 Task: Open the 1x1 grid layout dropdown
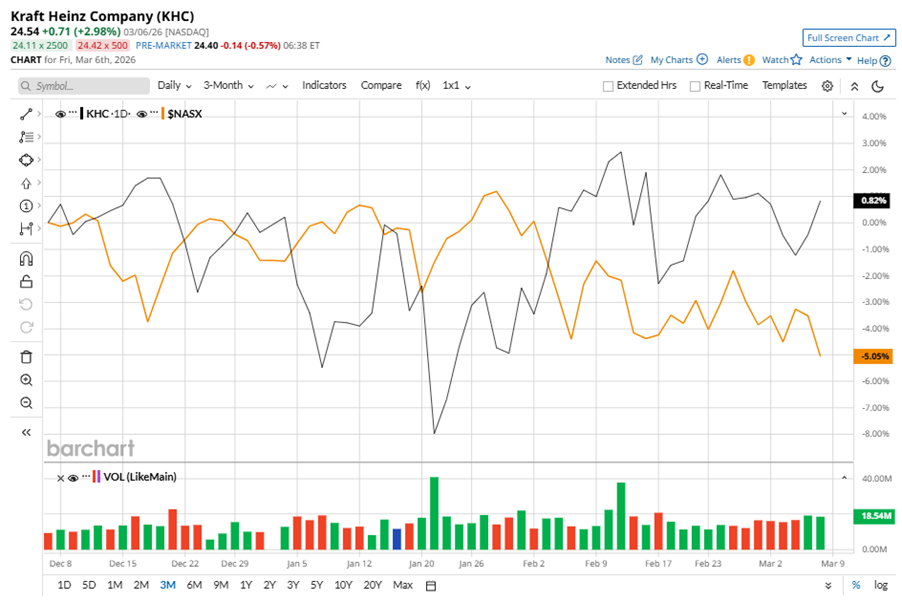(457, 86)
